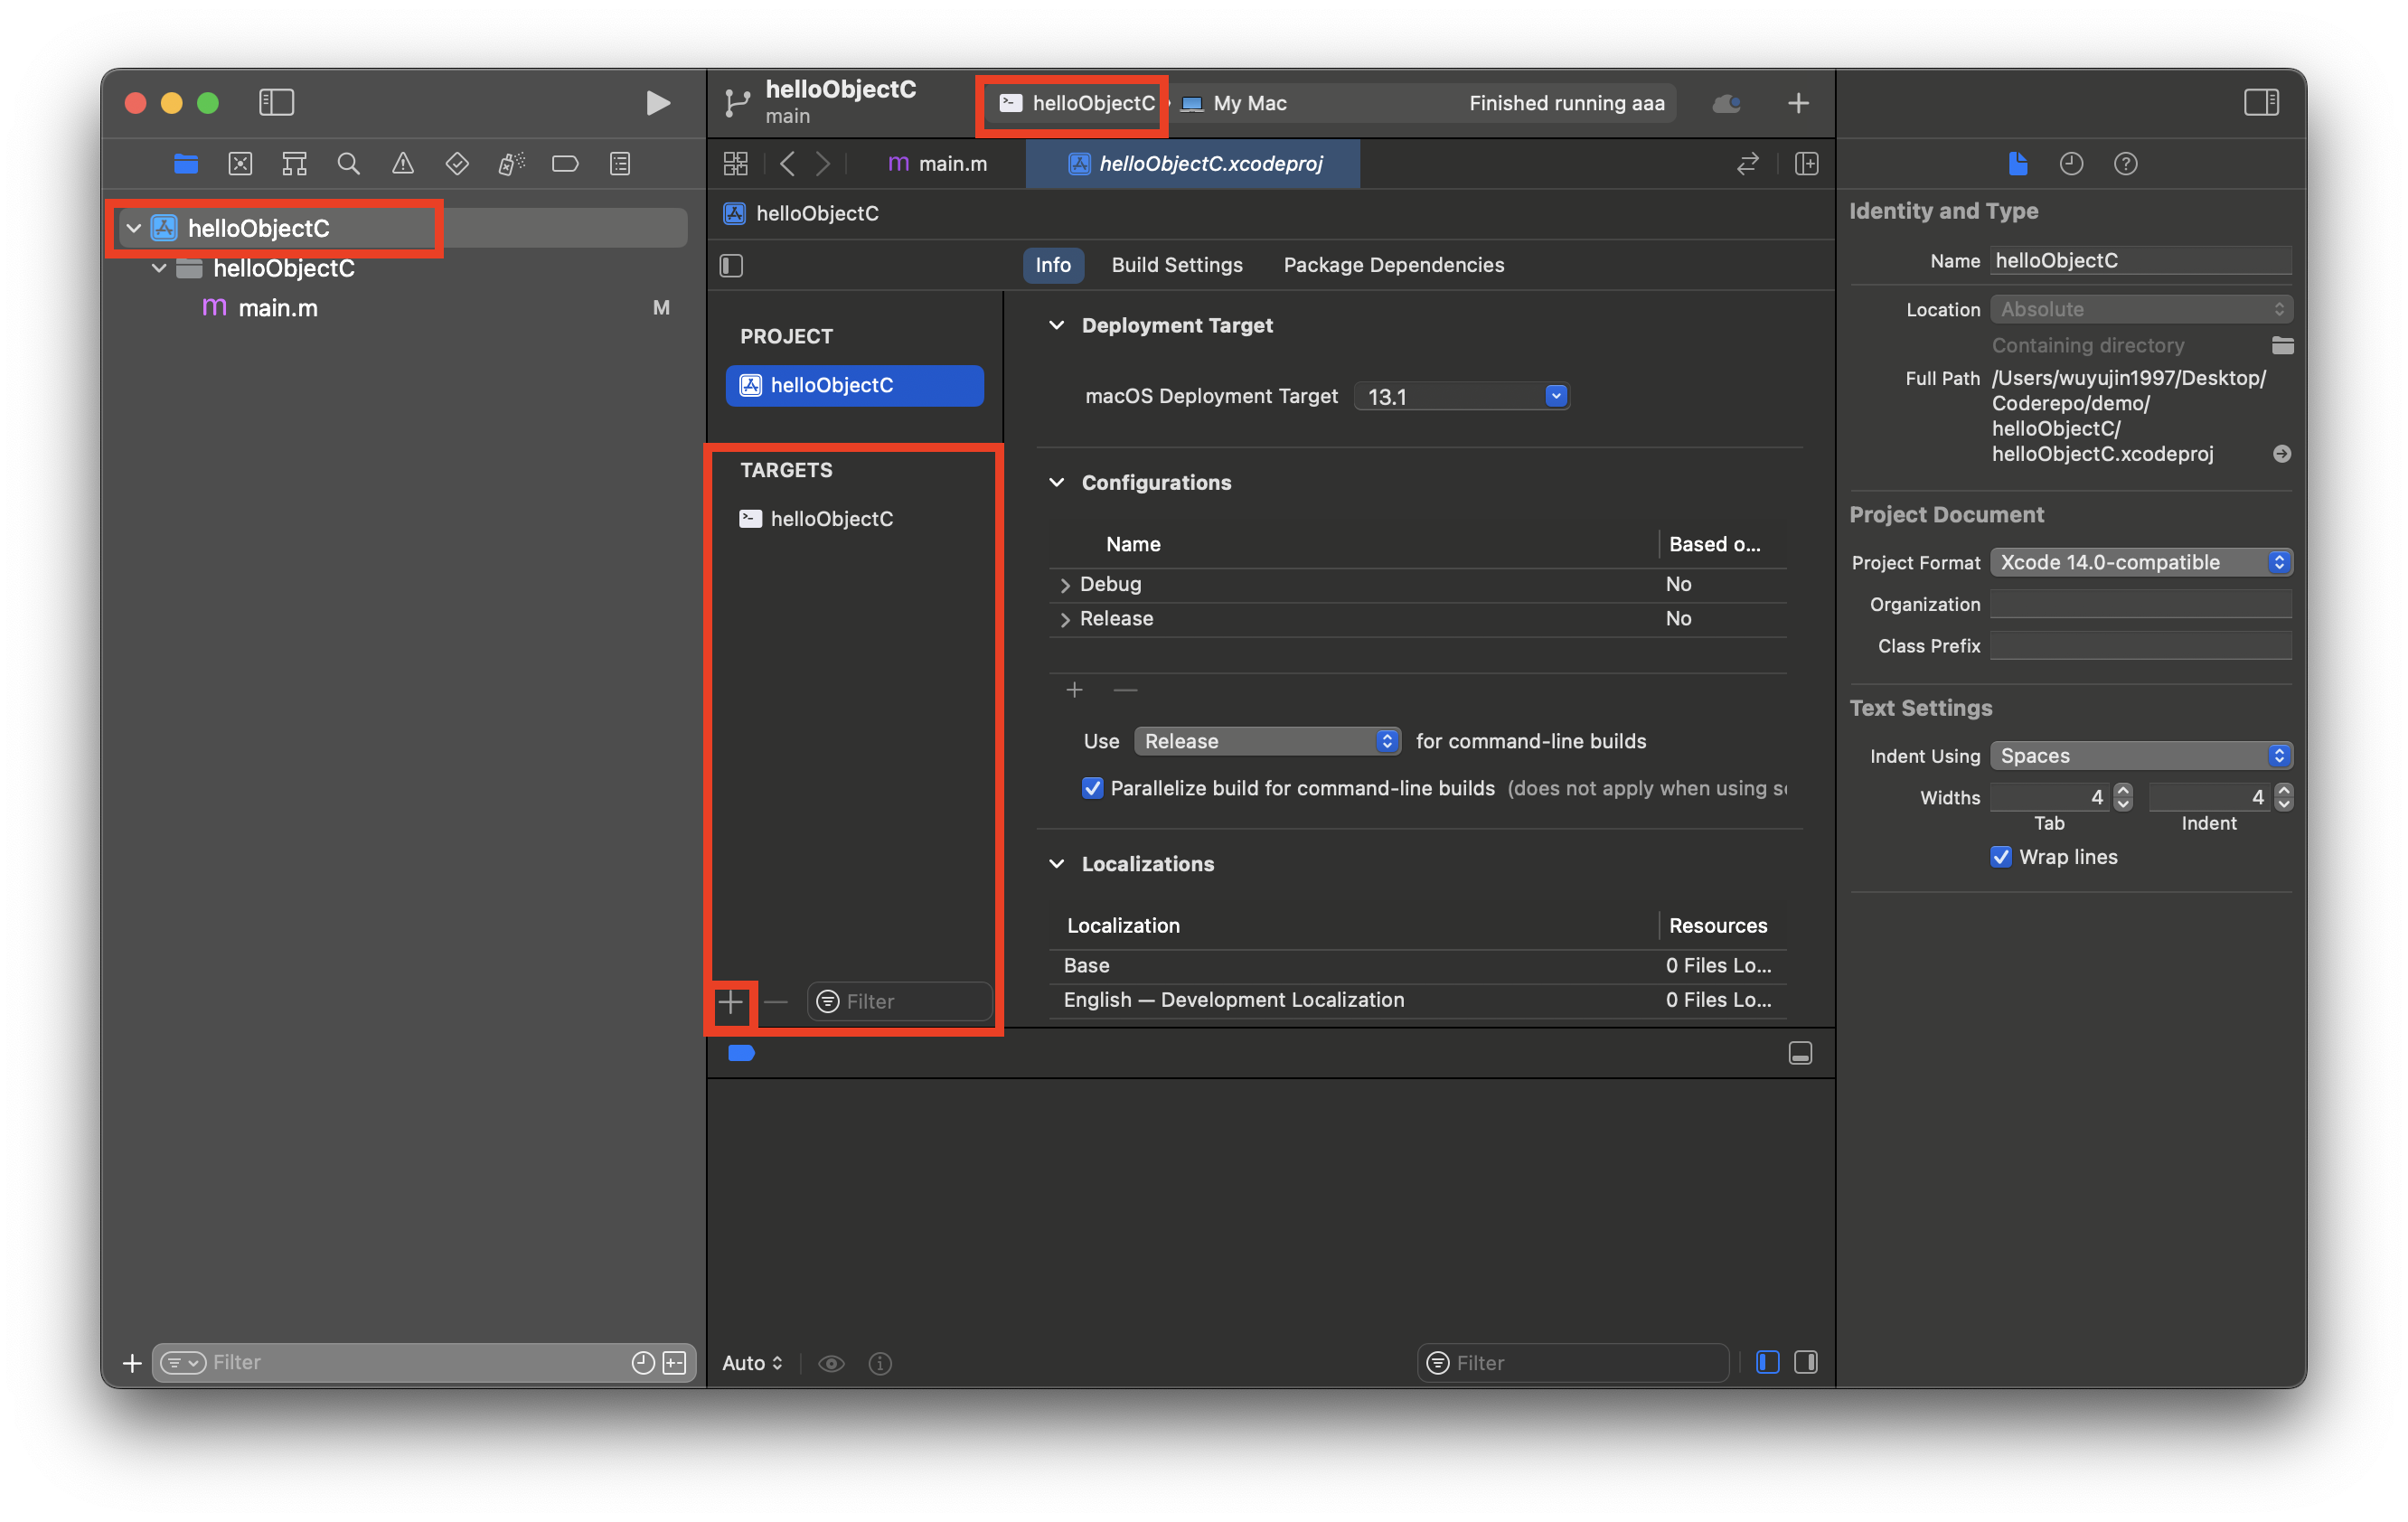Select the Package Dependencies tab

[1393, 265]
